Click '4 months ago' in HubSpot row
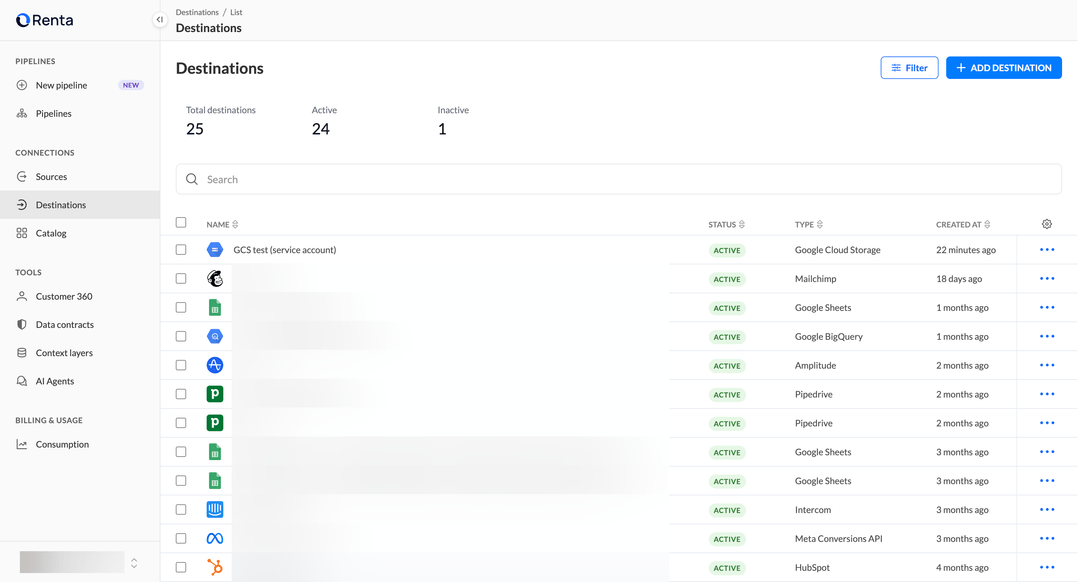 pos(962,568)
